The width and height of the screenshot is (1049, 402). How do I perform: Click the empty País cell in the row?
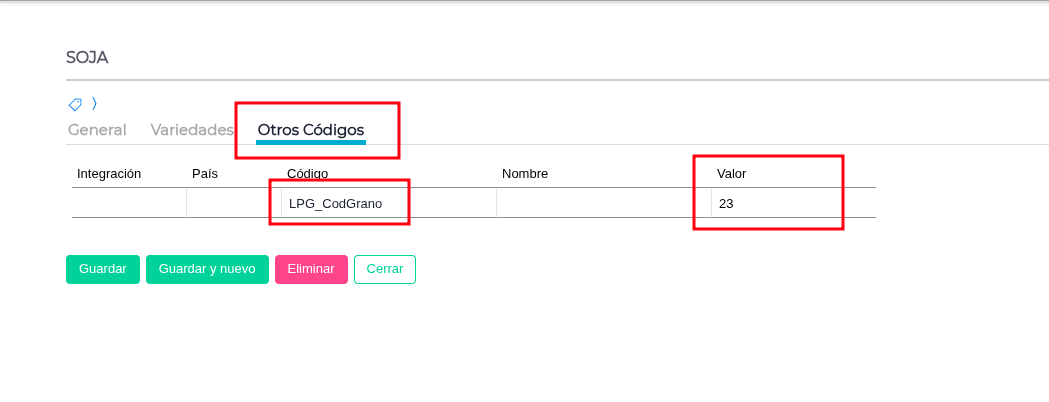(233, 203)
